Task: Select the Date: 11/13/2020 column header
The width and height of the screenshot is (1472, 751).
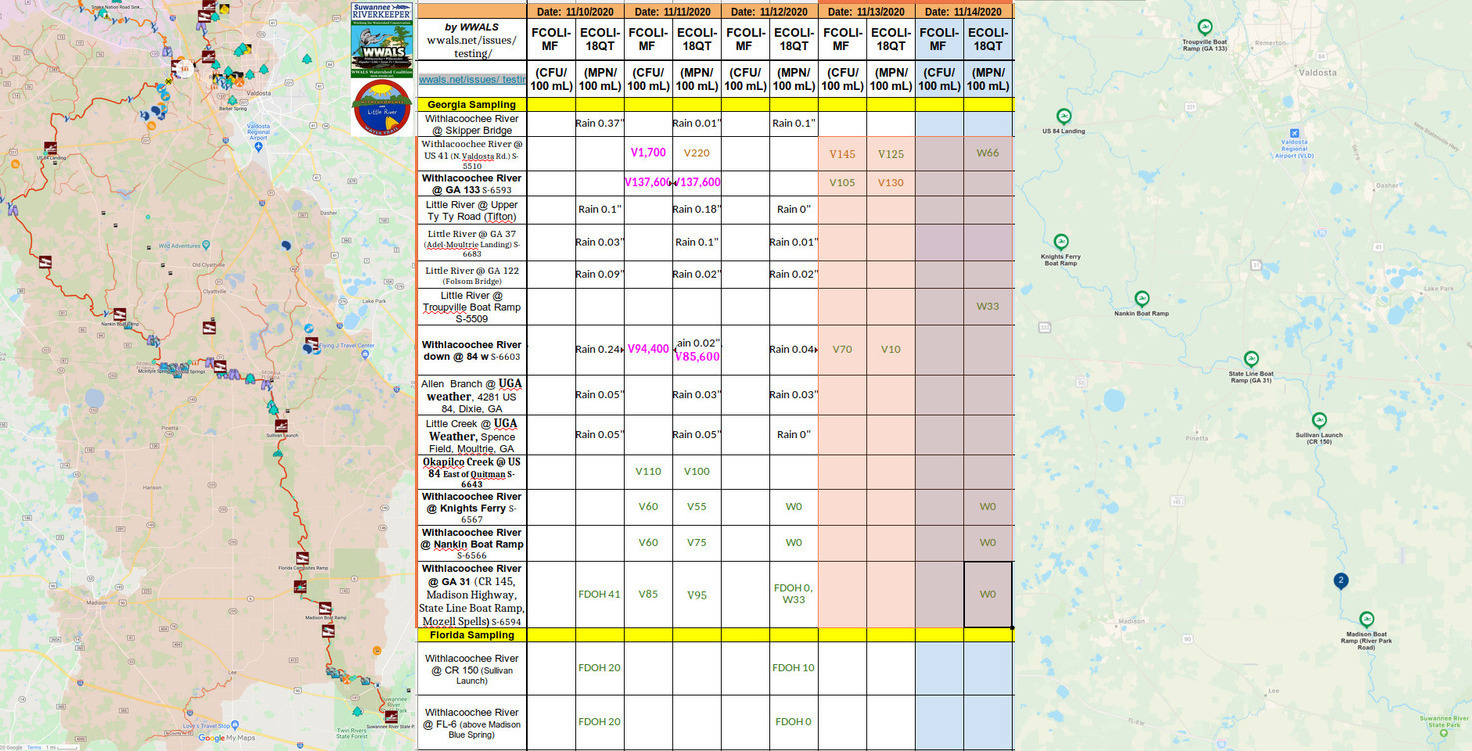Action: (x=867, y=11)
